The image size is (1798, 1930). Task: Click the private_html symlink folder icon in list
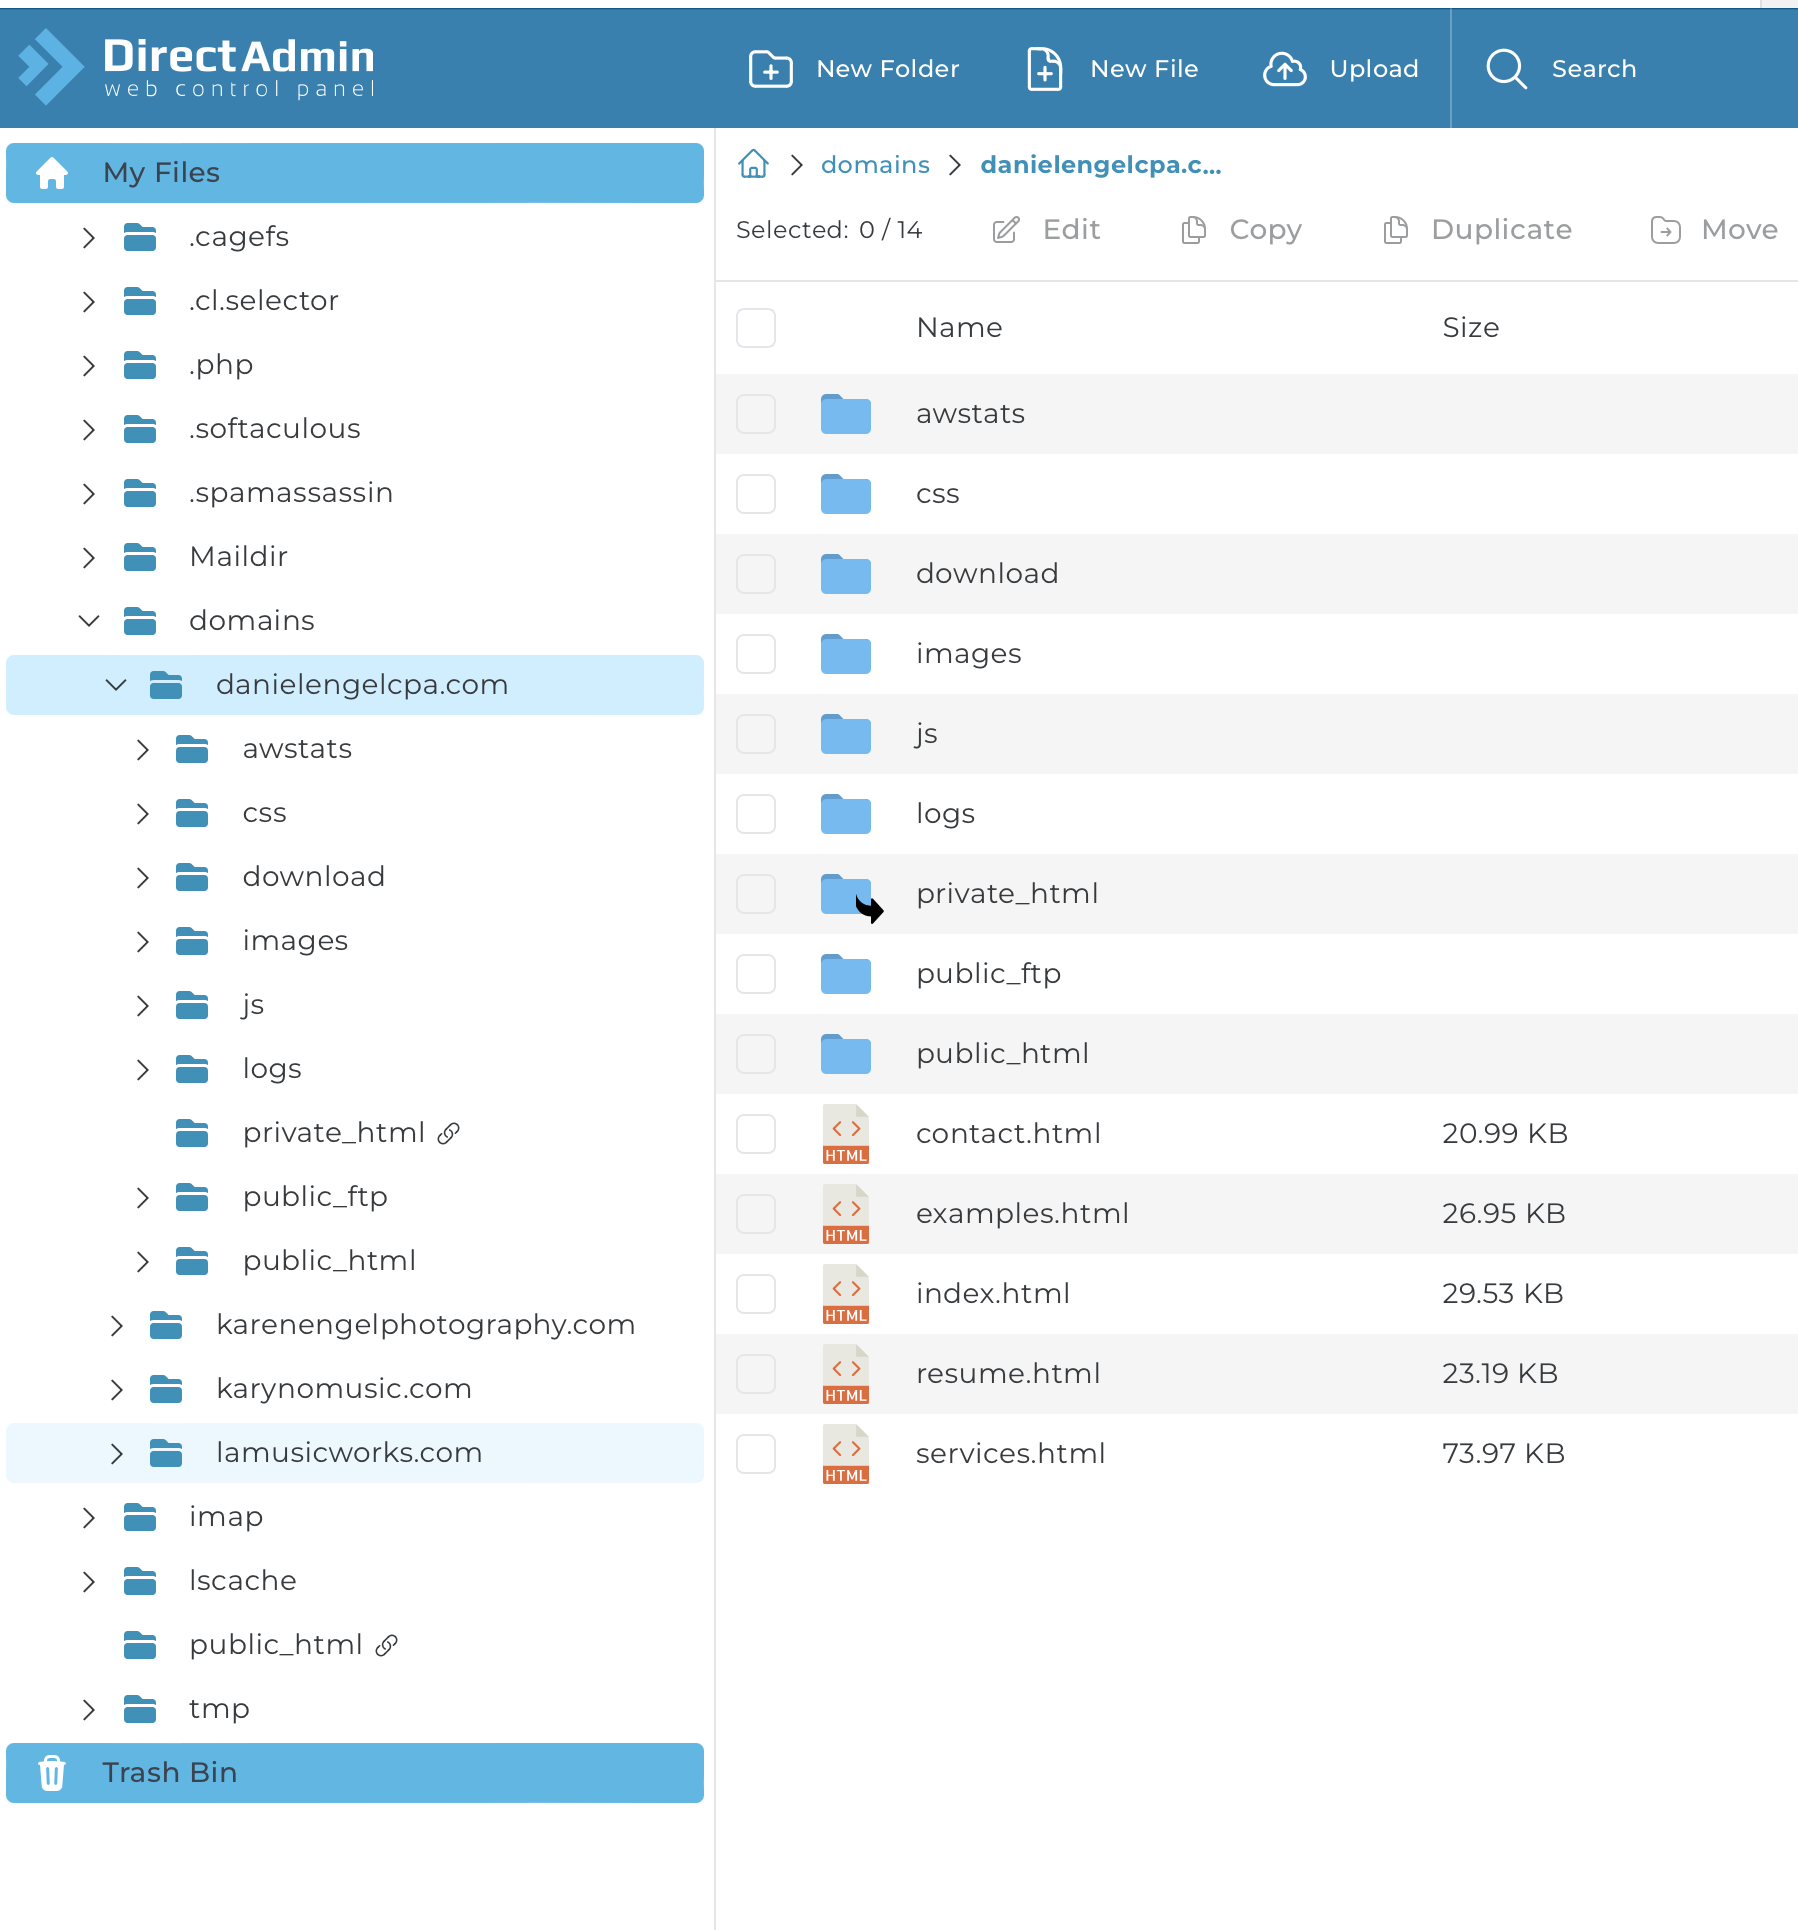click(x=850, y=896)
